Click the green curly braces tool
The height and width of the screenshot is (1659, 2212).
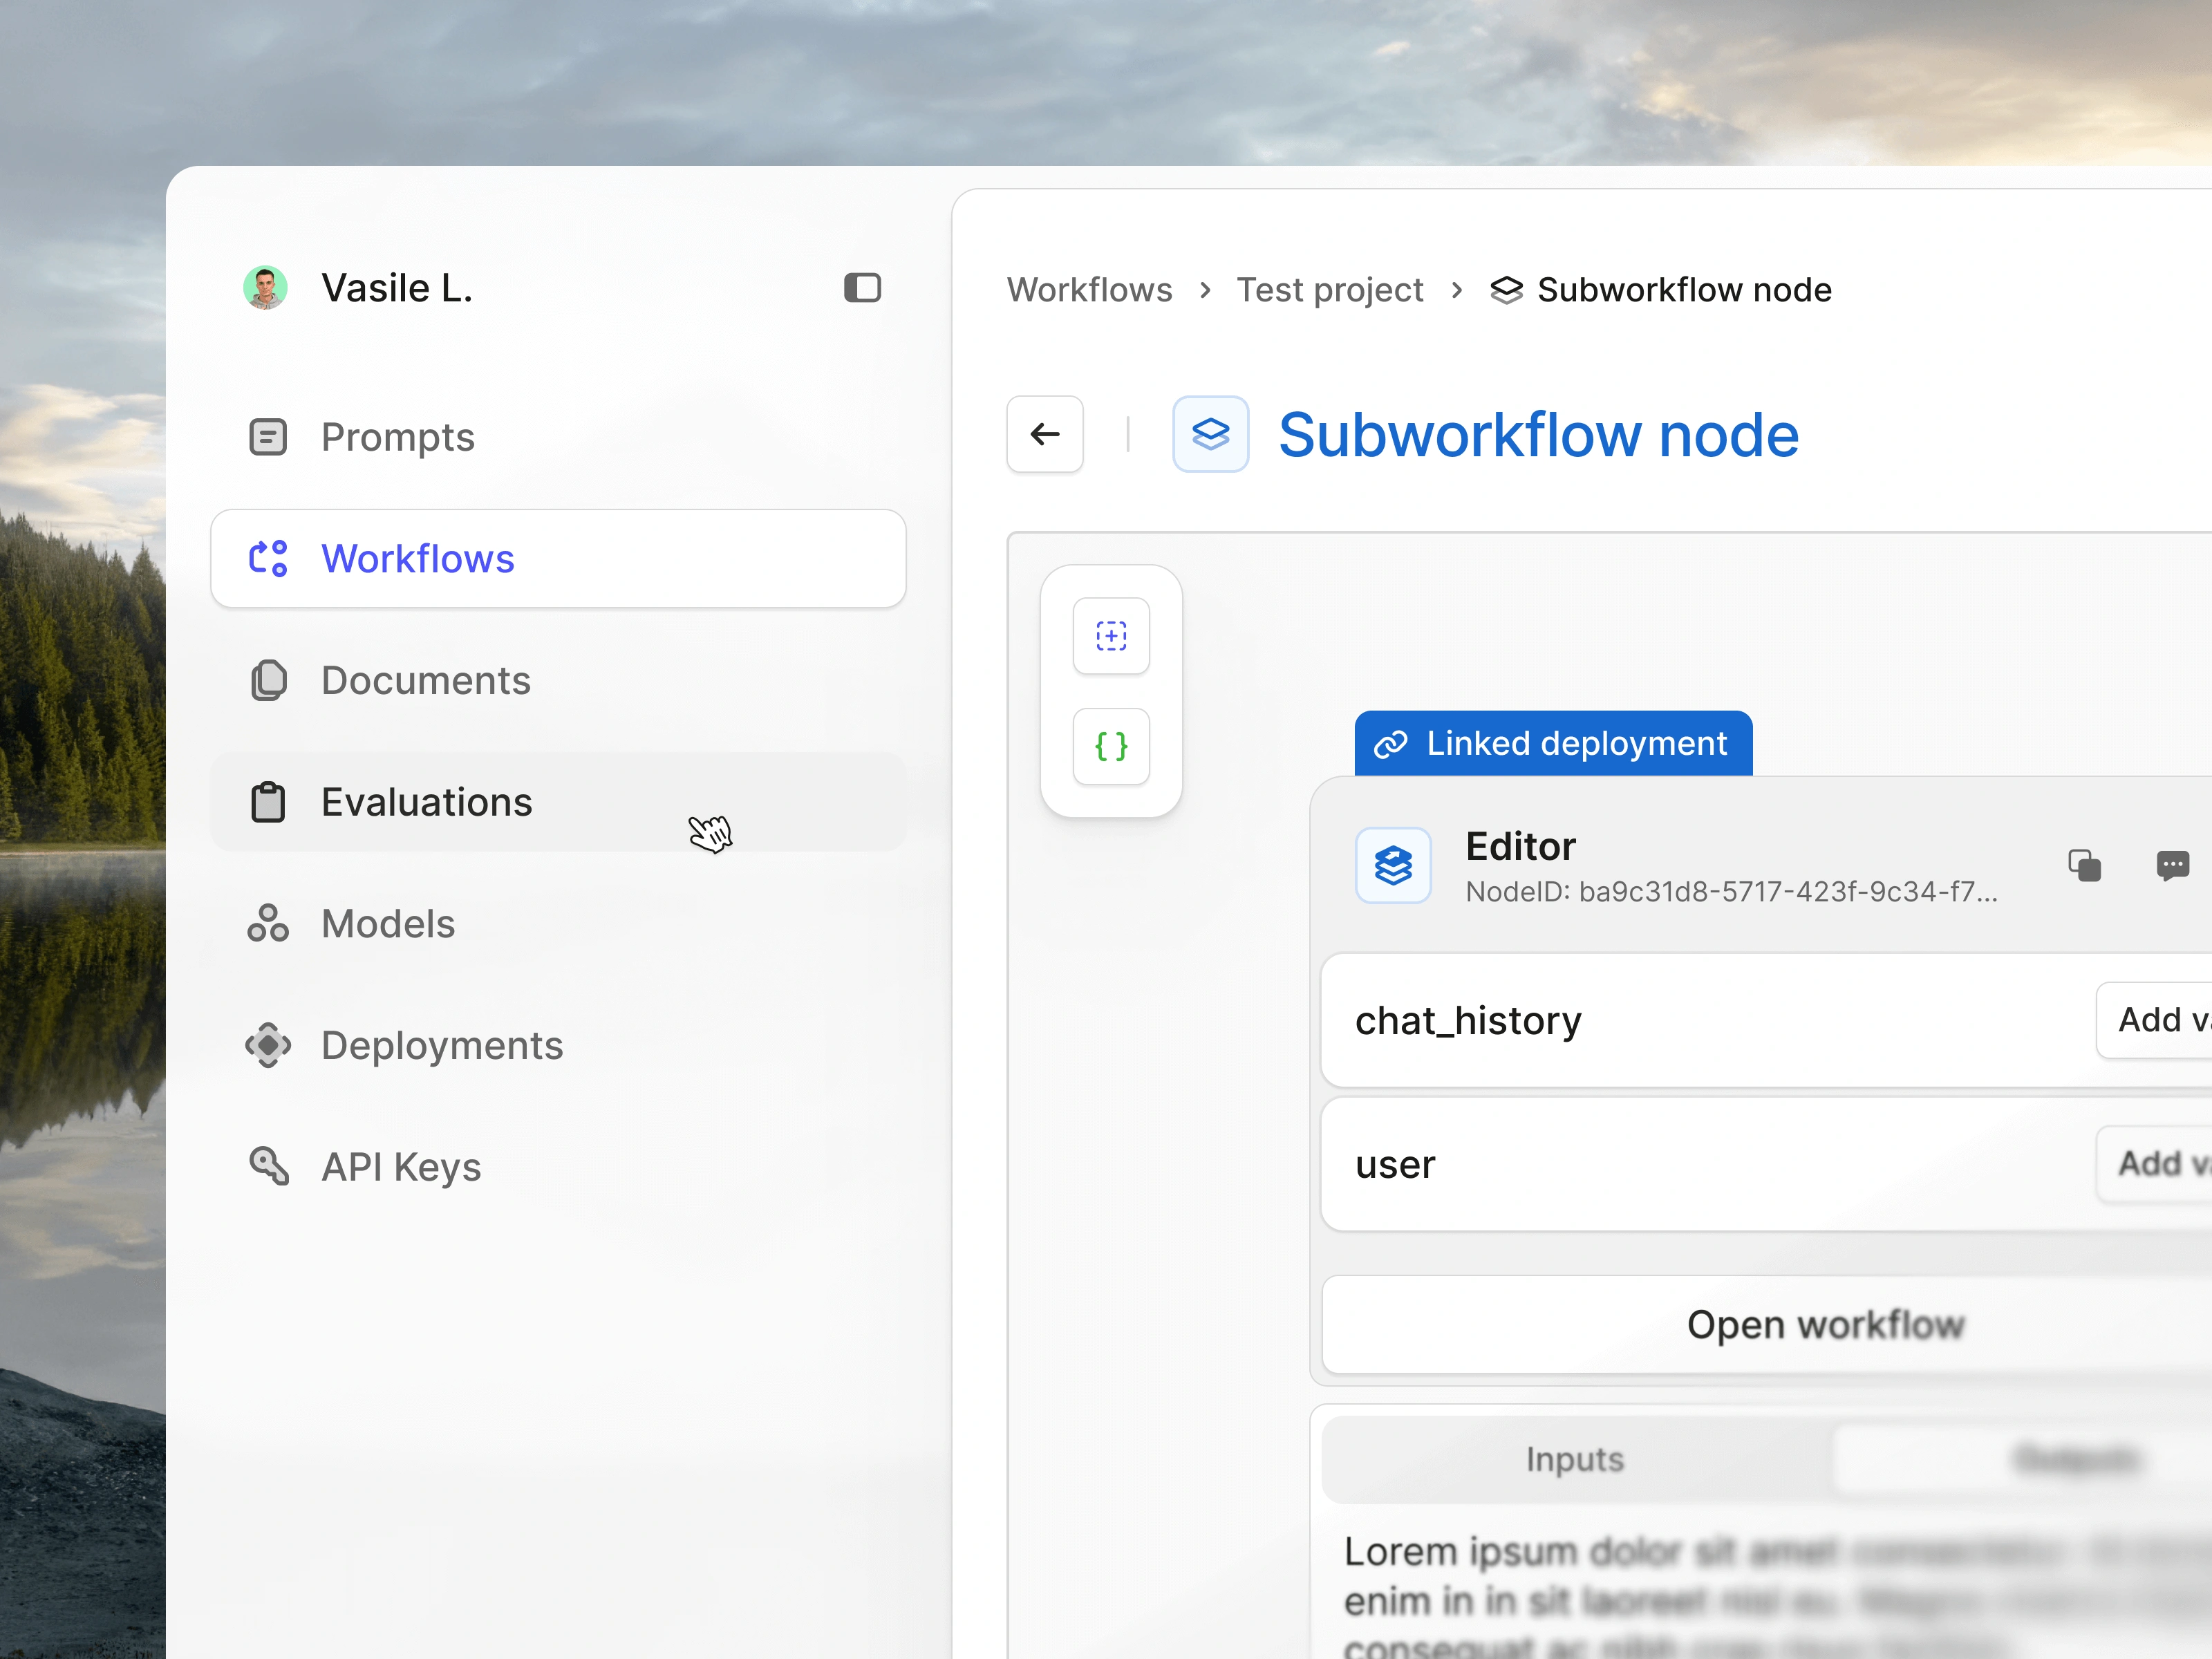tap(1111, 746)
